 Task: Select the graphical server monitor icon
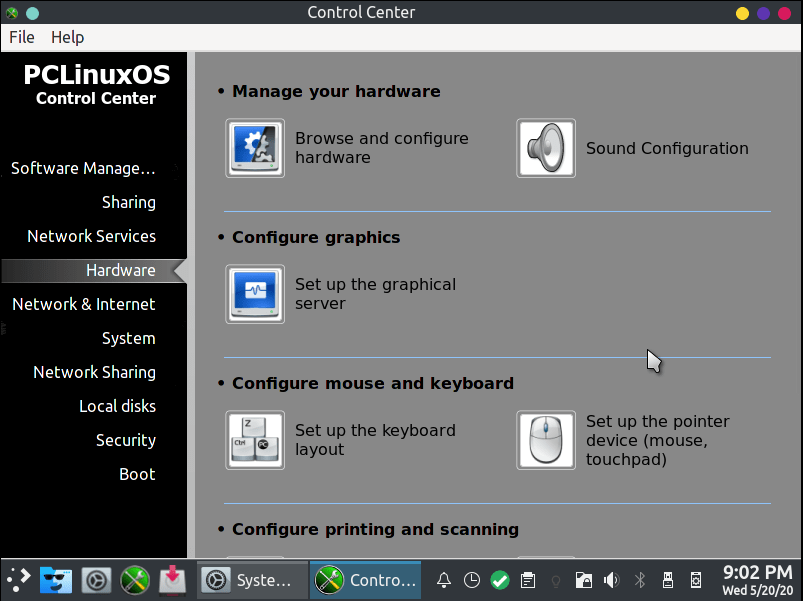point(255,294)
